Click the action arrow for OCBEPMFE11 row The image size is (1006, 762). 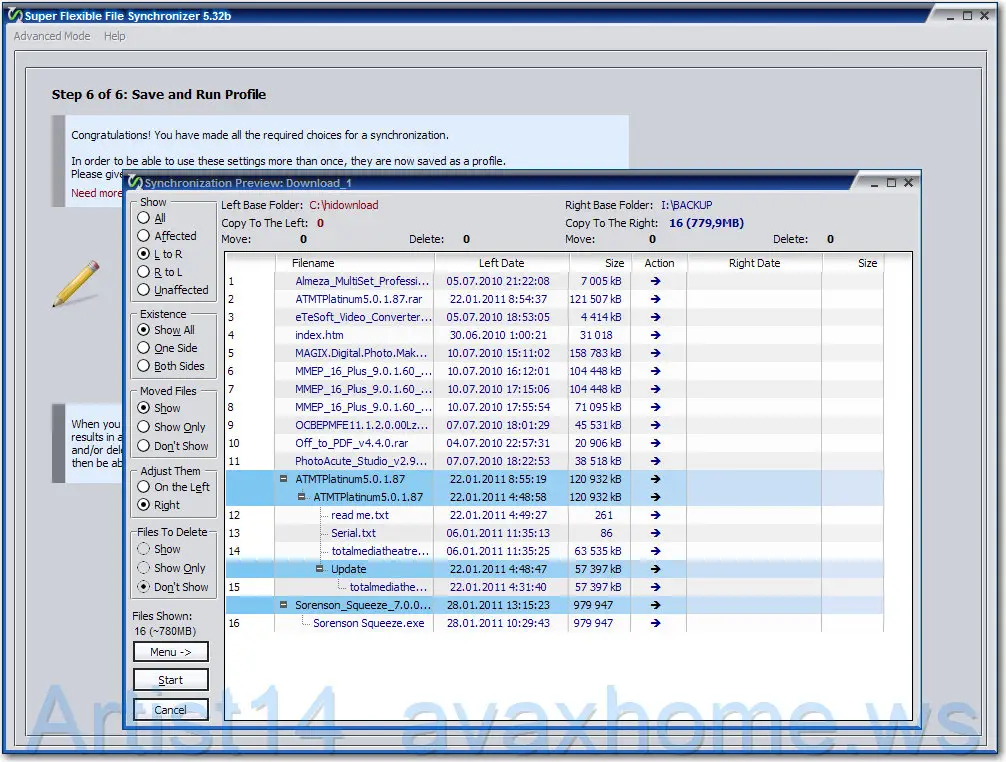[x=655, y=425]
